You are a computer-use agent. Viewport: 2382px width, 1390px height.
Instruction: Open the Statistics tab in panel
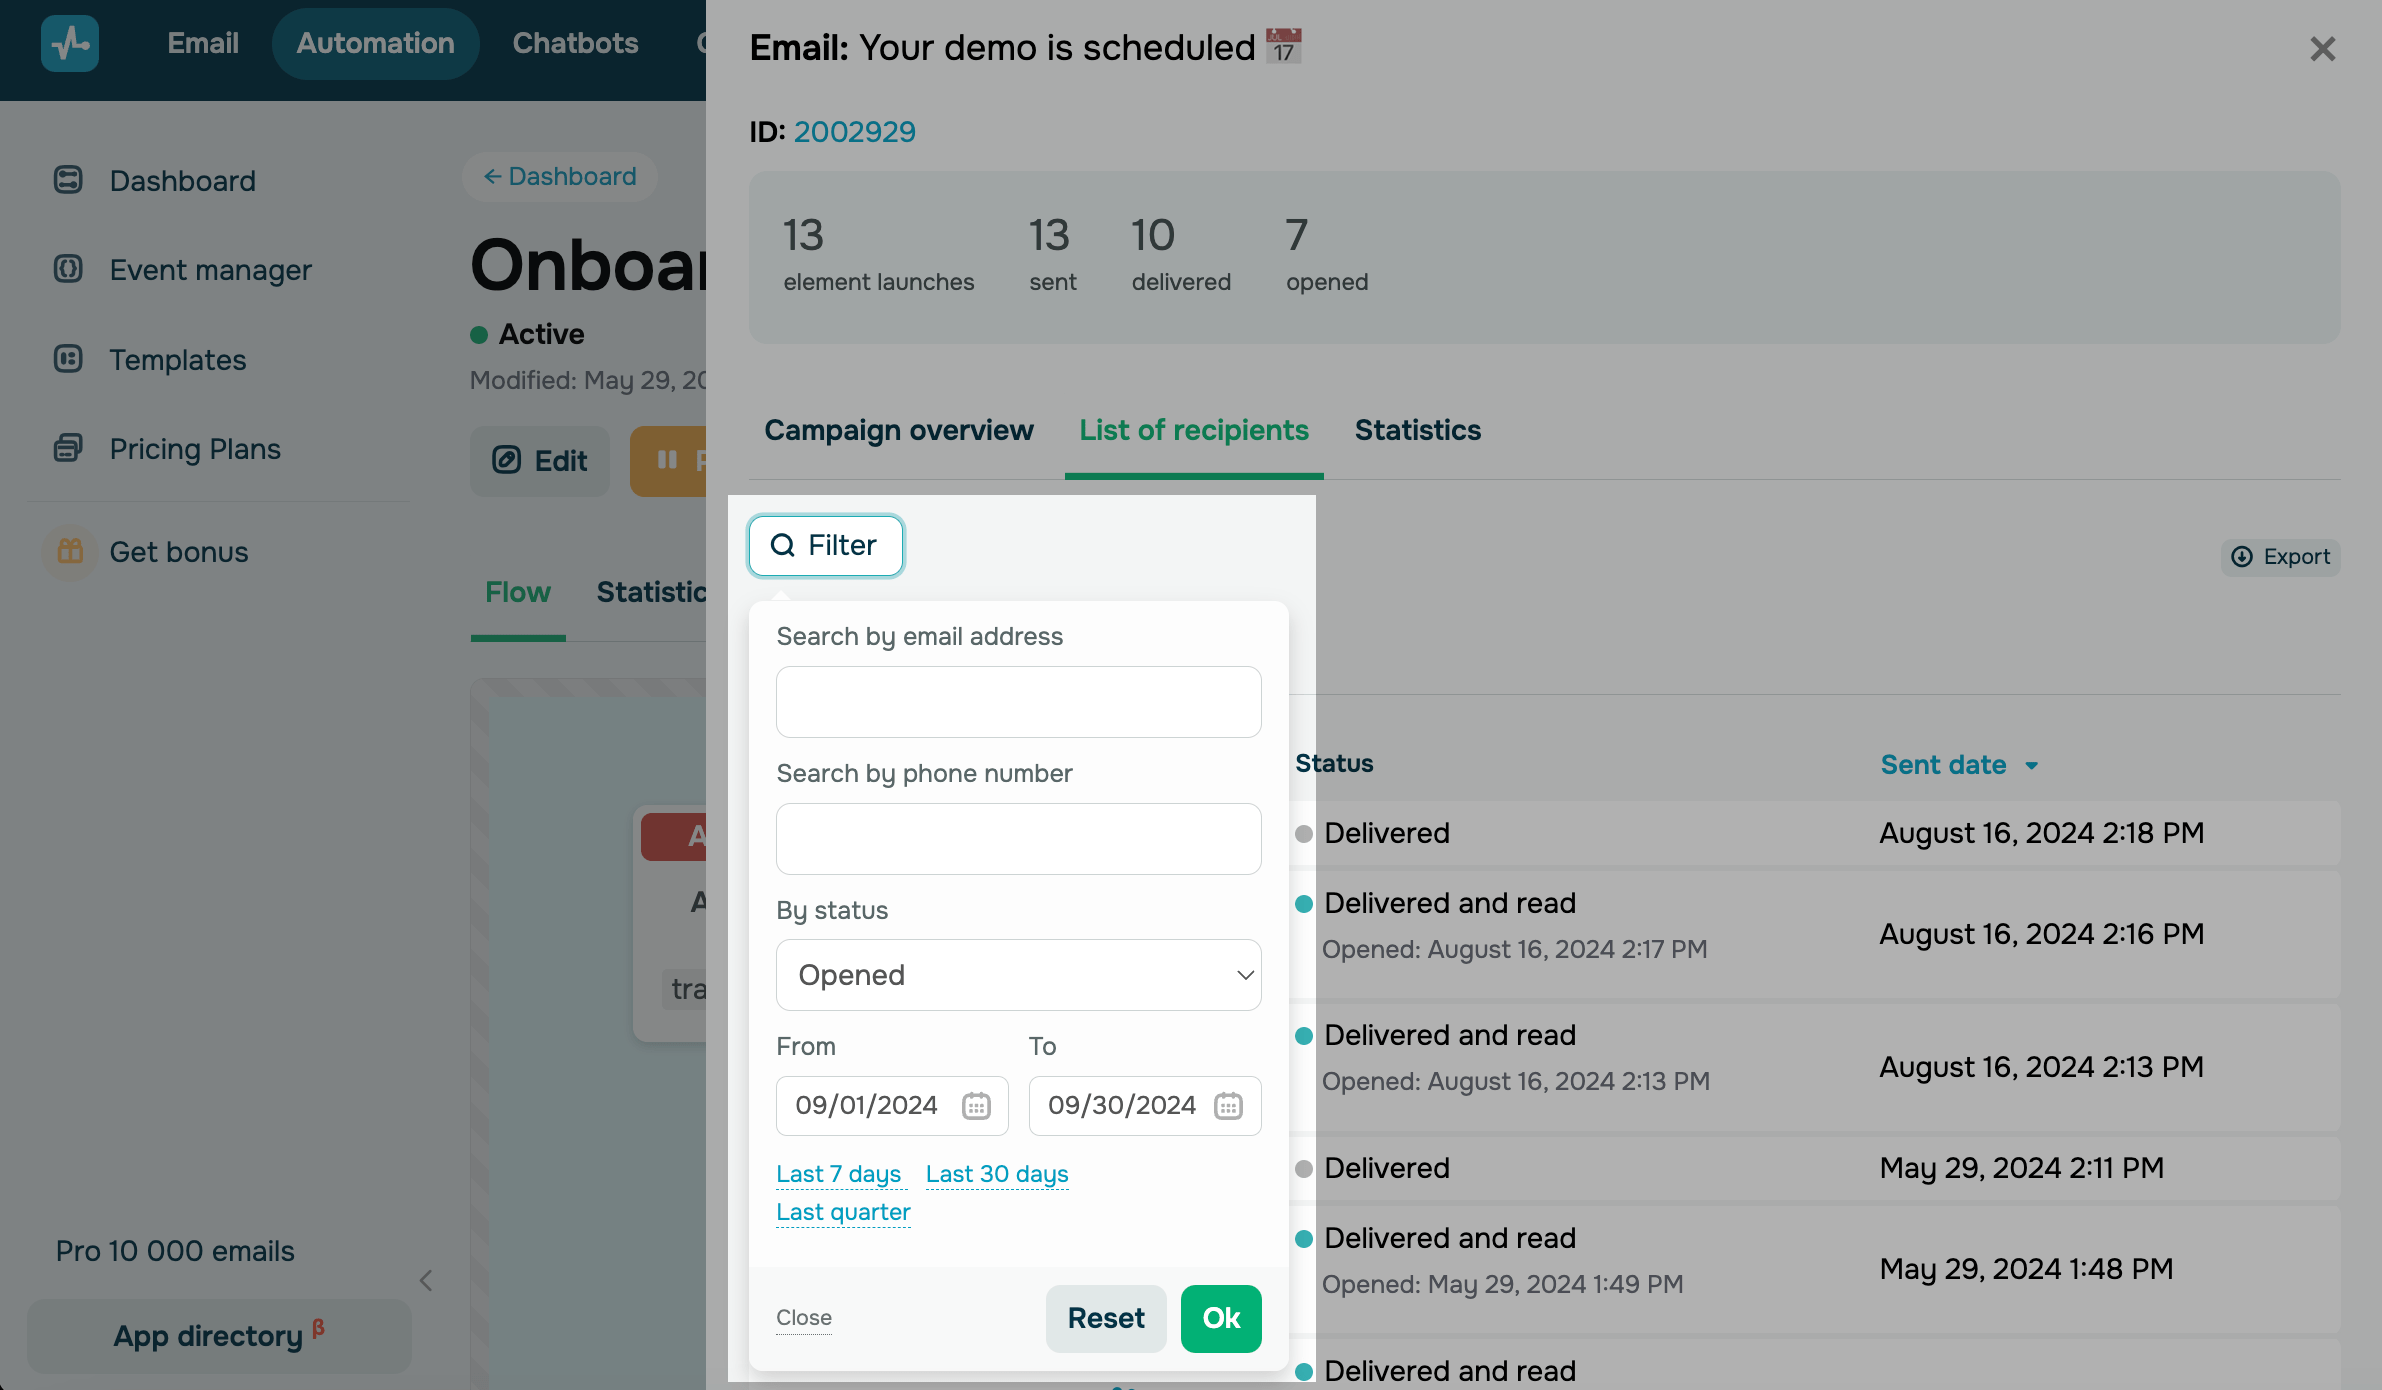(x=1418, y=430)
